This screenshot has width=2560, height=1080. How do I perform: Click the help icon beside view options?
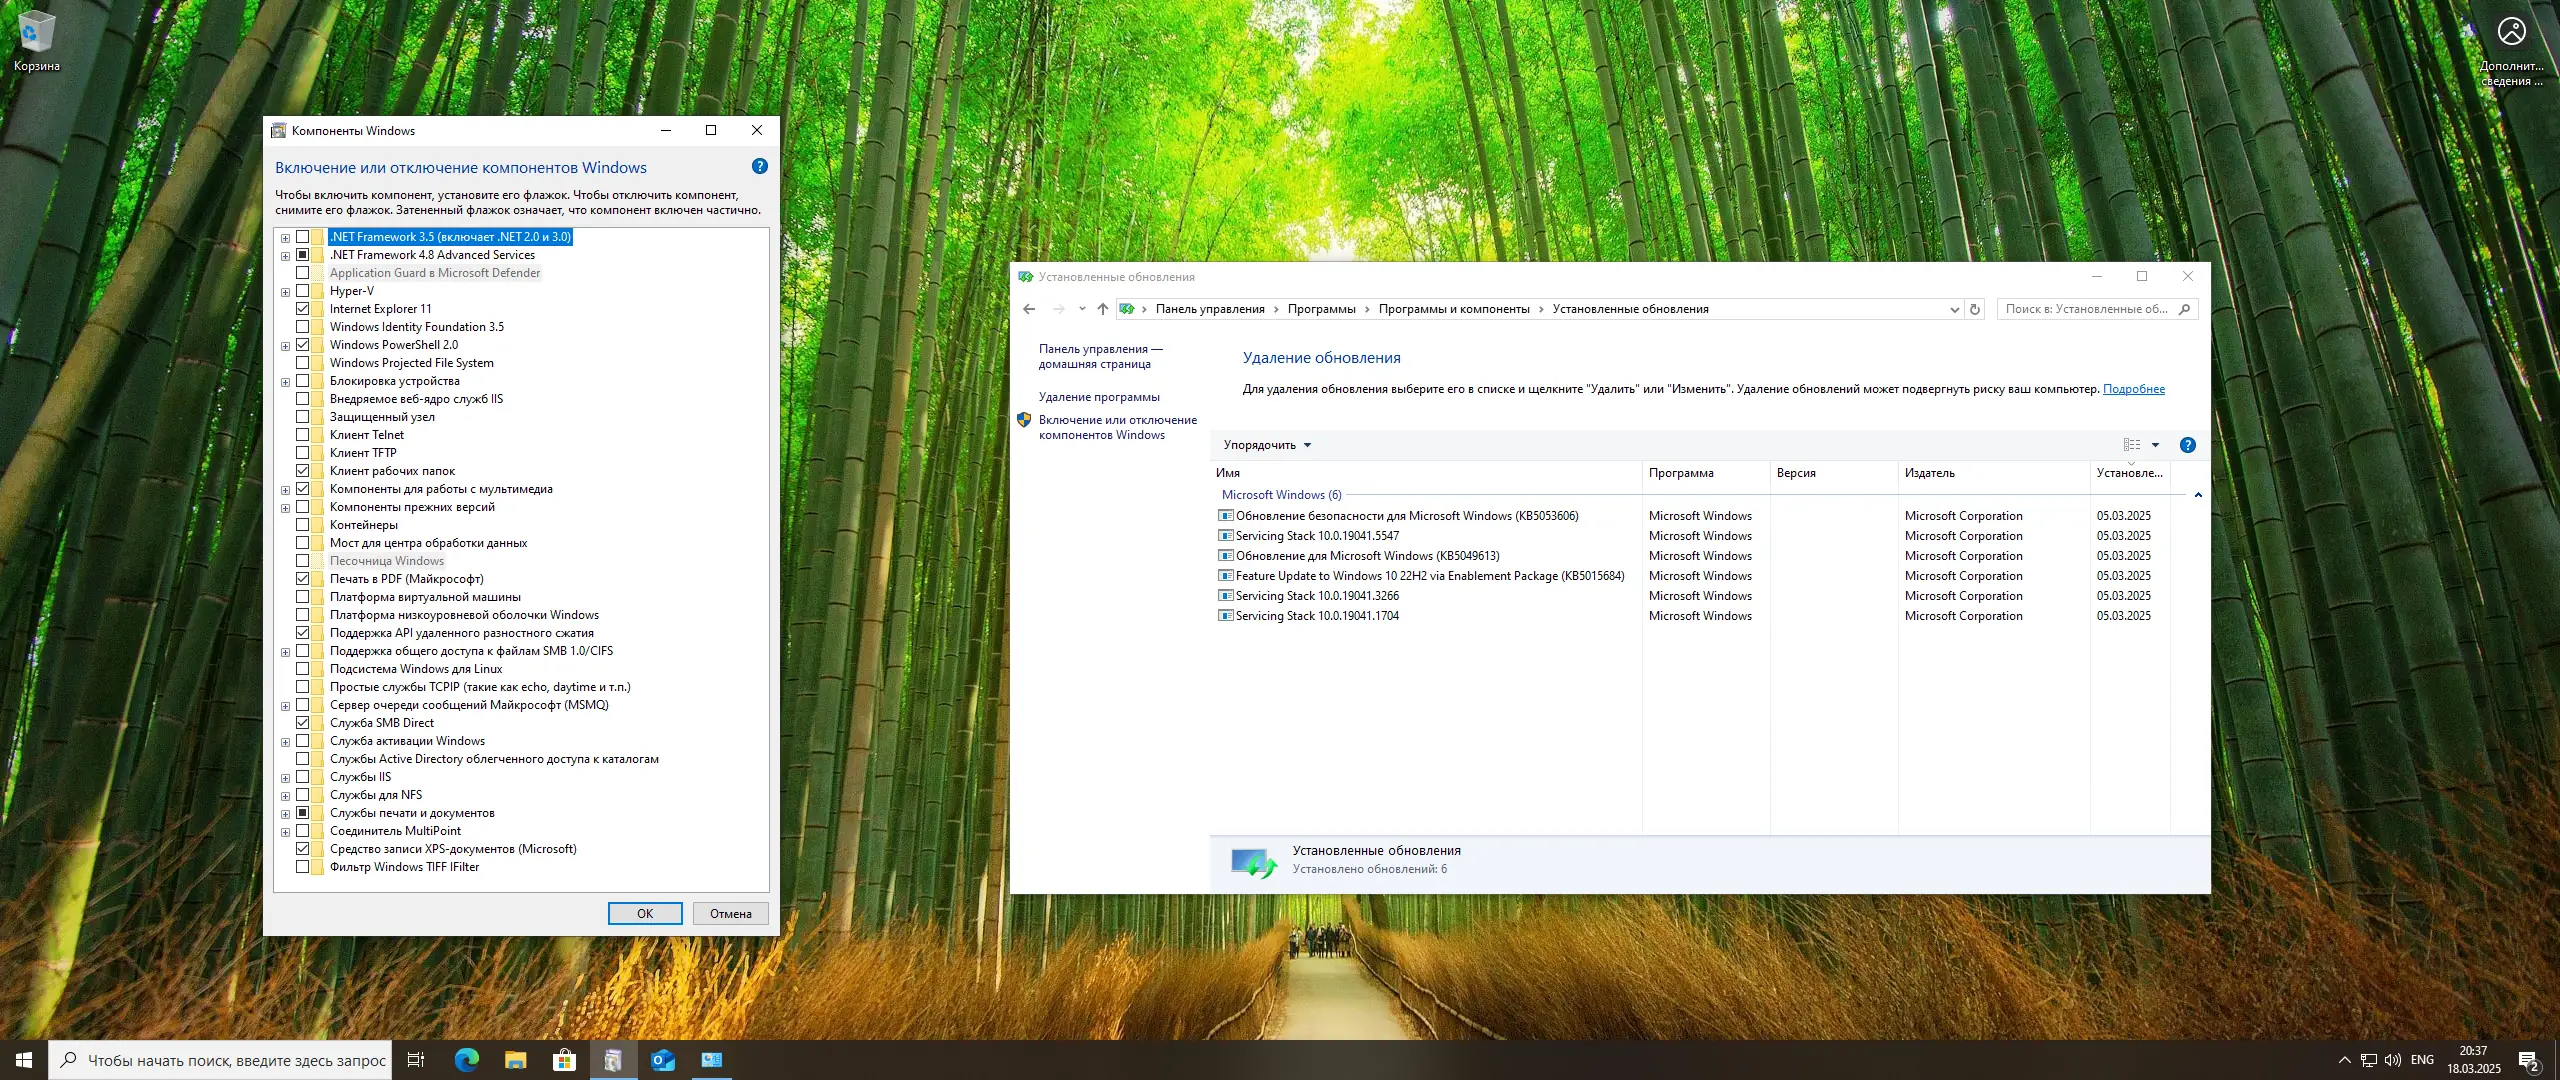(x=2187, y=445)
